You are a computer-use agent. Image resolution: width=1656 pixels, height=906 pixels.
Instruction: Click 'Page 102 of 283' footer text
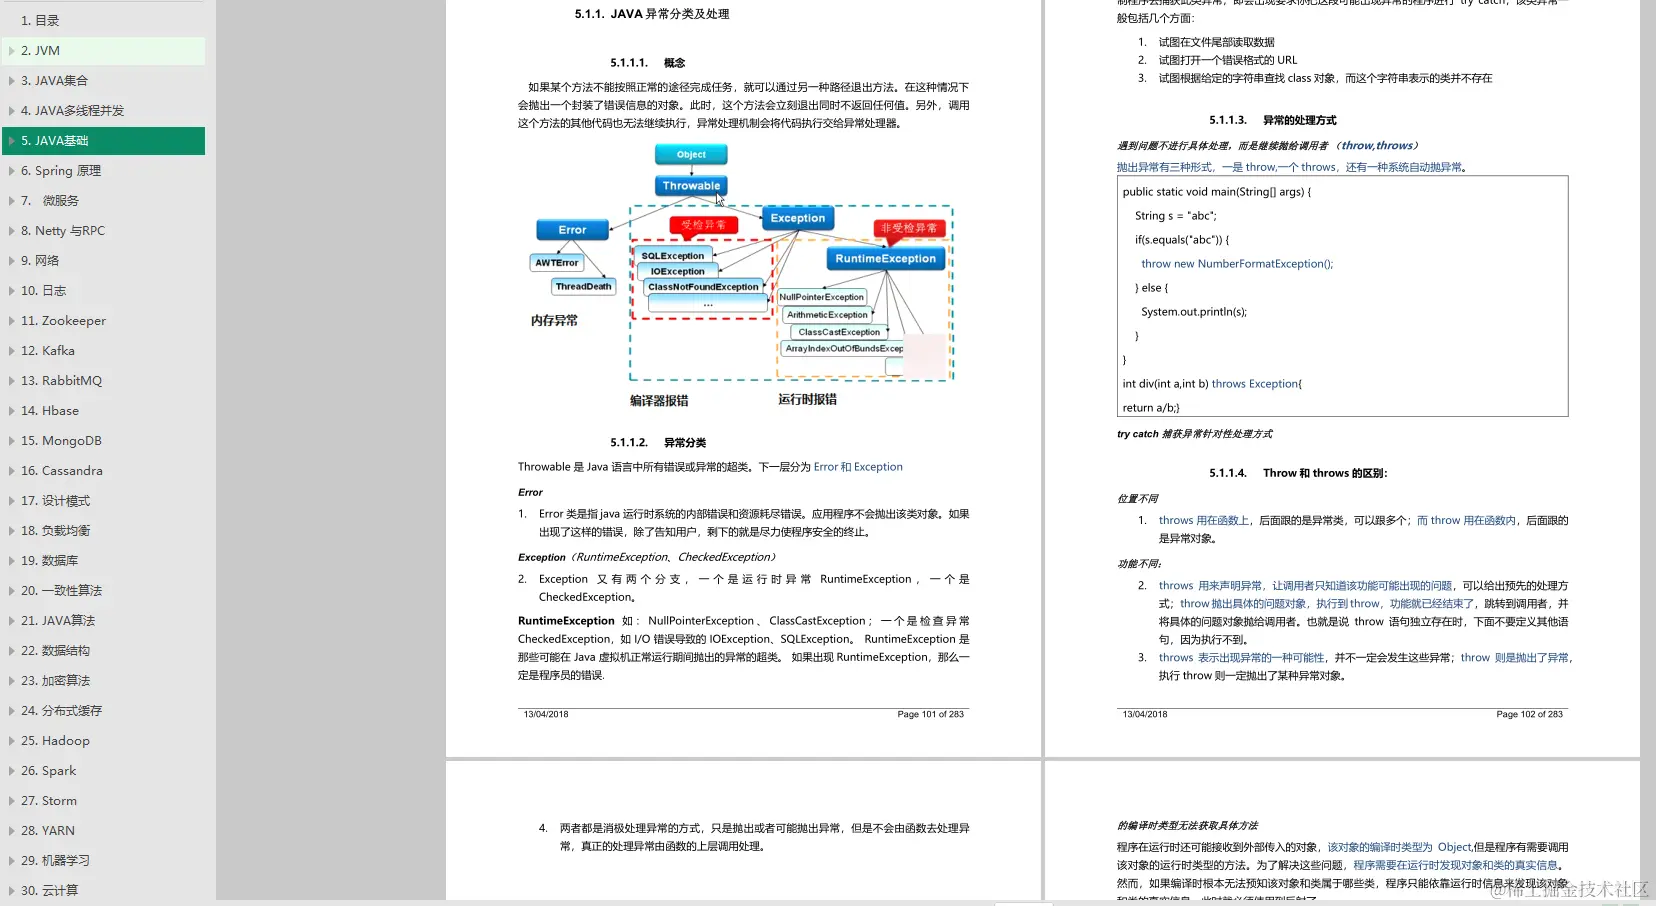(1529, 714)
